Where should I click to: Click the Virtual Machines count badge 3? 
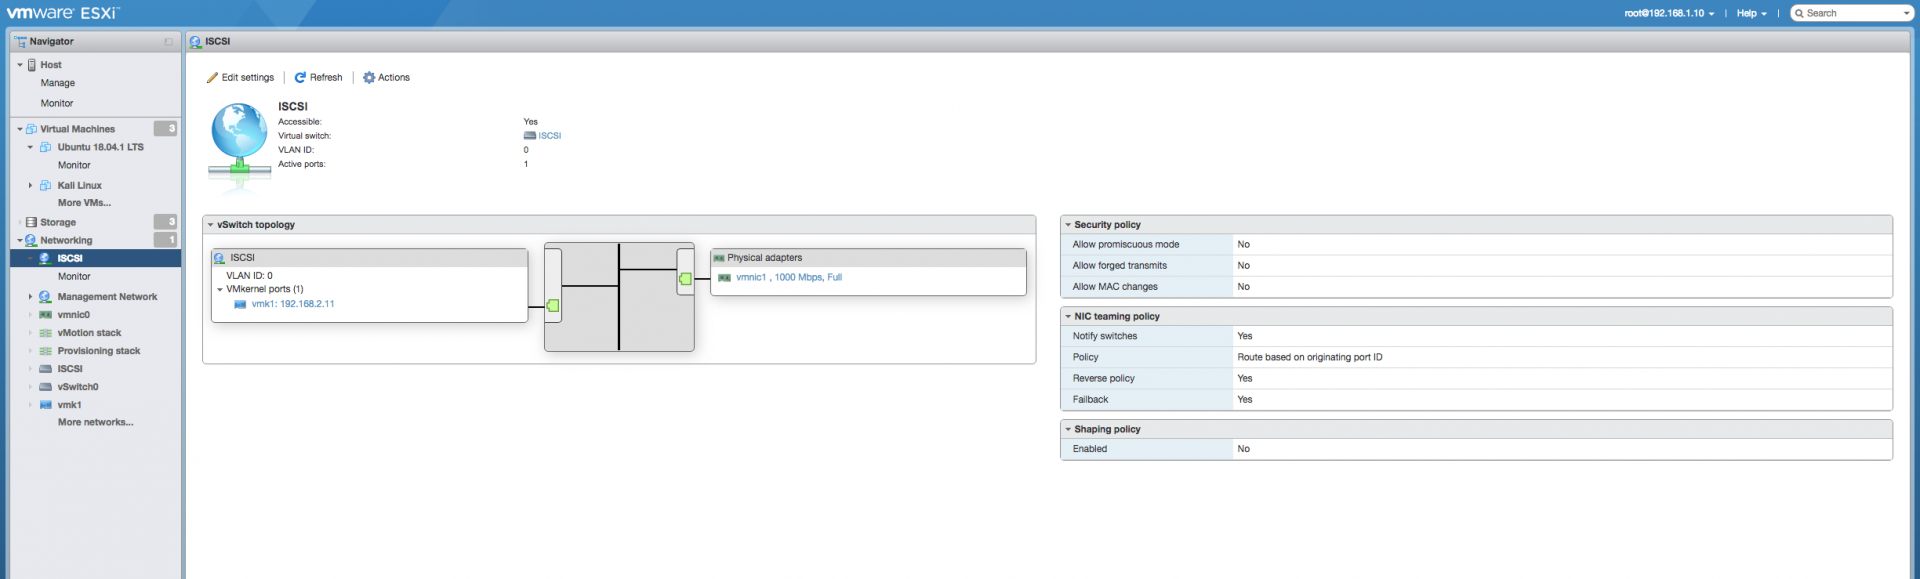click(165, 129)
